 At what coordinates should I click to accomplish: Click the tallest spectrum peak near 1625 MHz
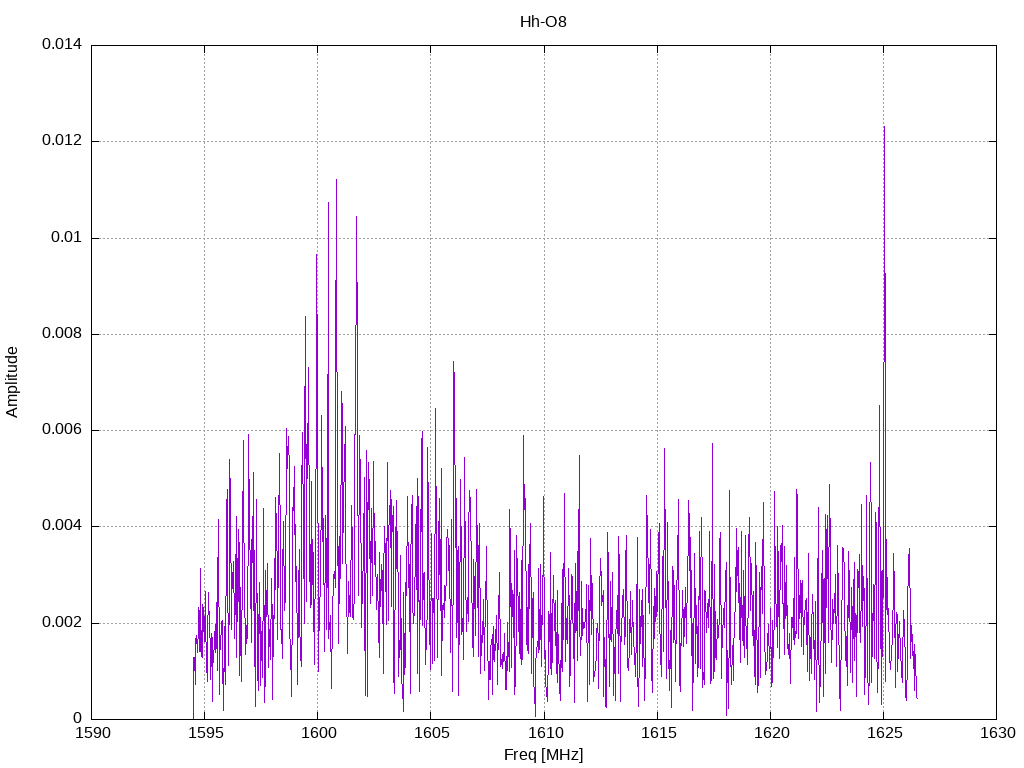(884, 130)
